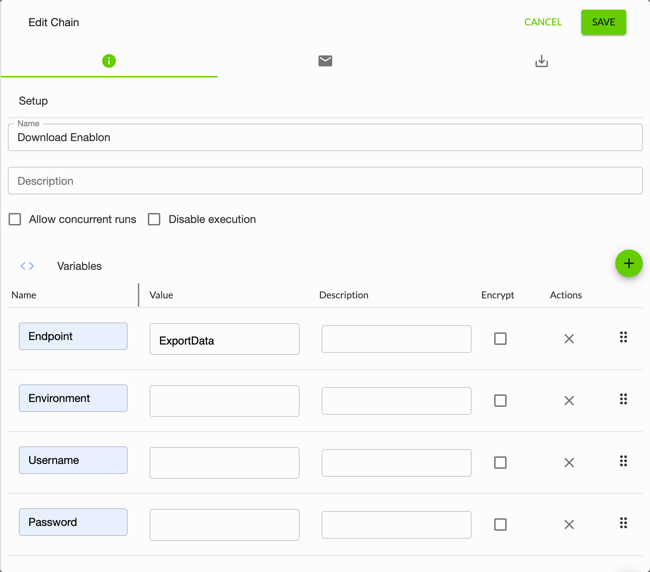Click the green add variable plus button

tap(628, 264)
